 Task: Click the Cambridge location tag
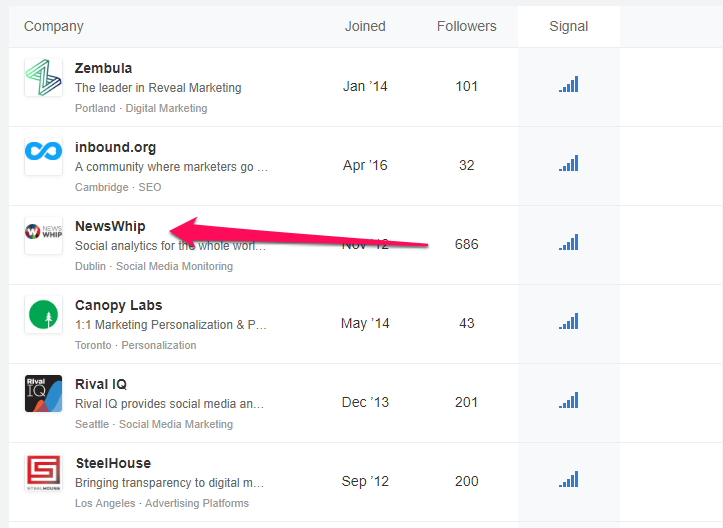101,187
